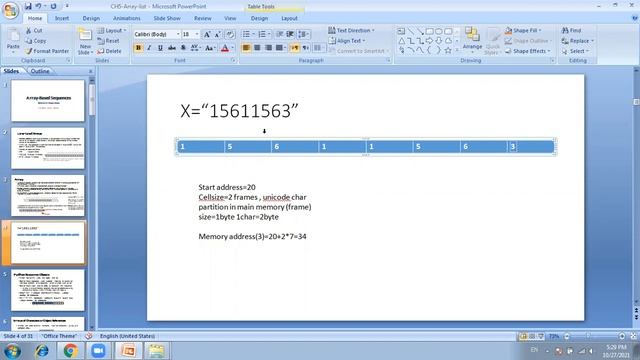
Task: Select the 5-point Star shape
Action: point(448,50)
